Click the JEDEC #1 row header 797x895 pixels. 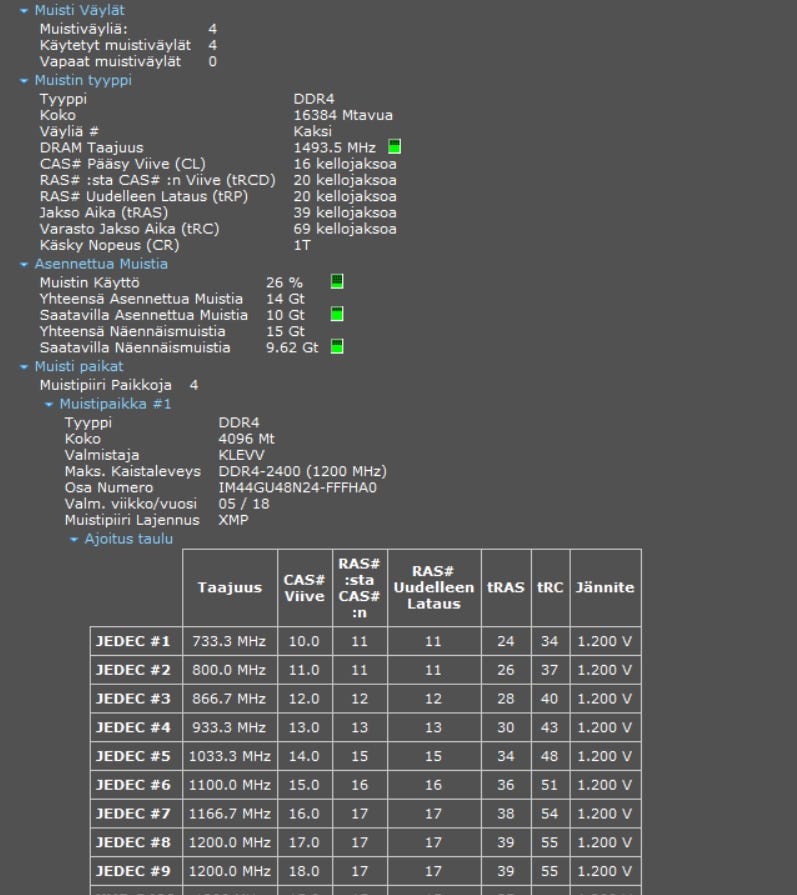[136, 642]
